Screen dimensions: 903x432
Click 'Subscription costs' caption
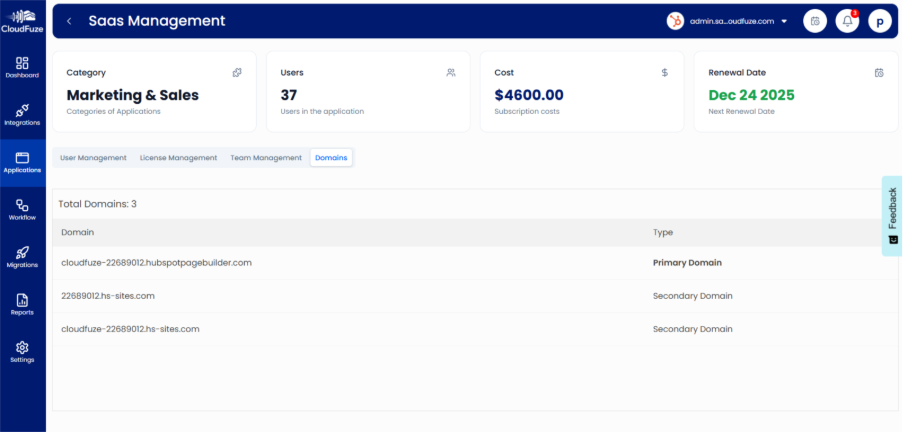(527, 112)
